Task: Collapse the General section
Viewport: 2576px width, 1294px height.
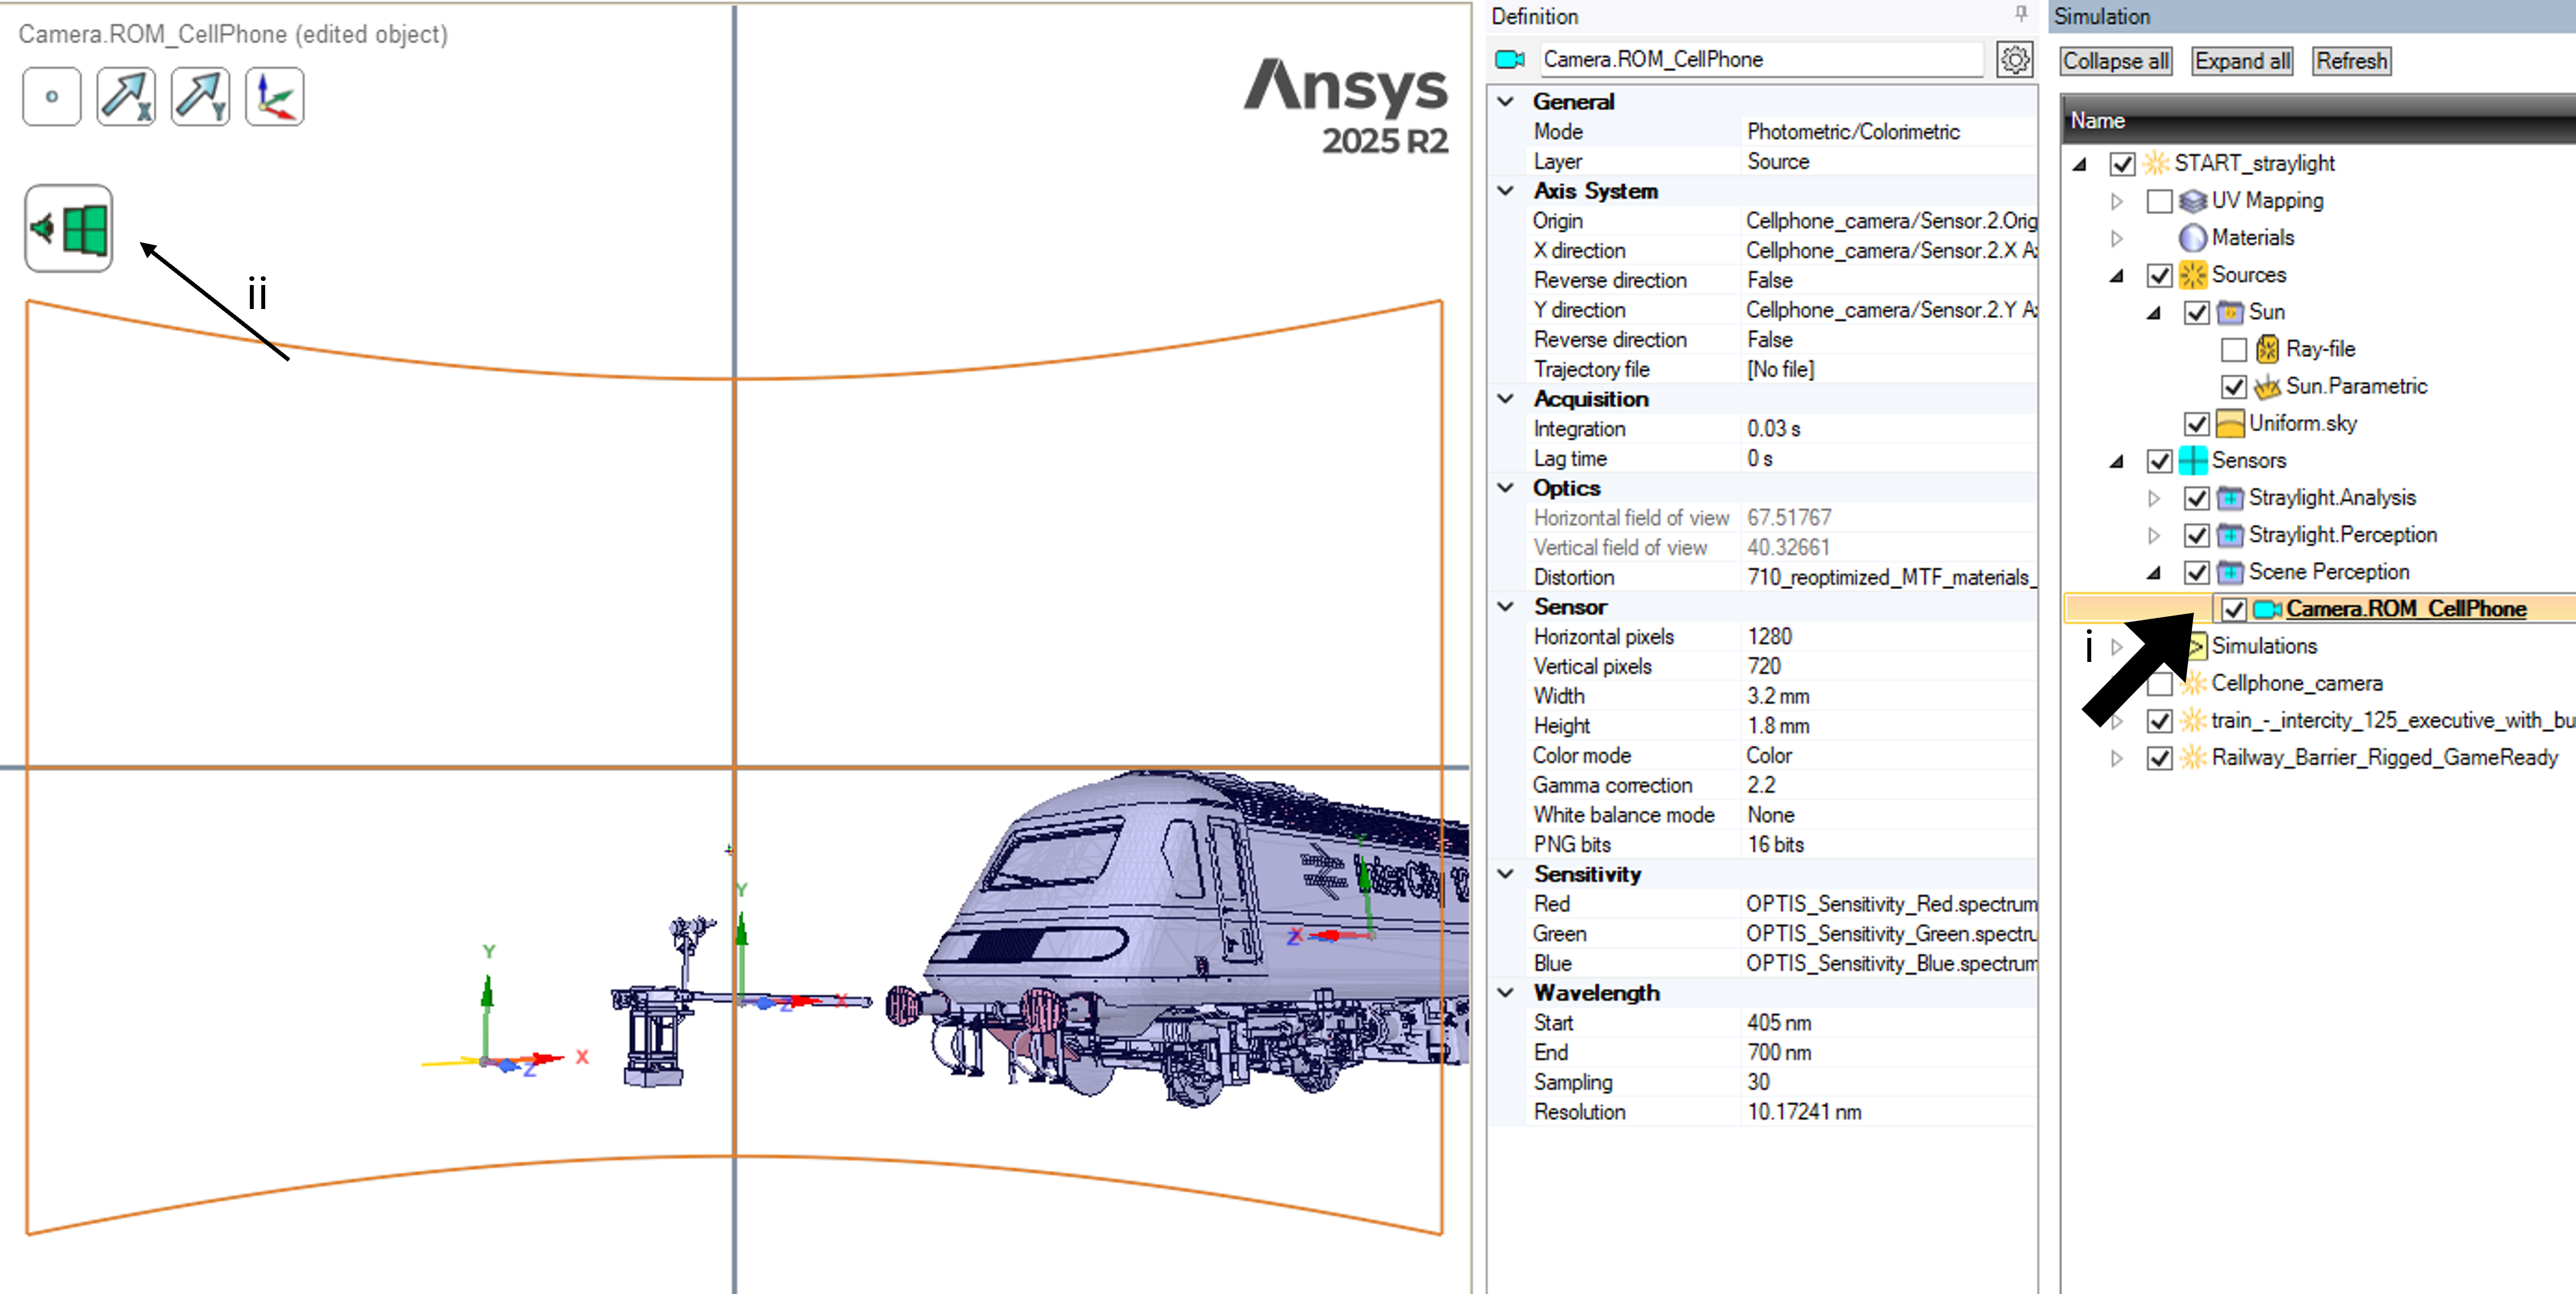Action: (1505, 102)
